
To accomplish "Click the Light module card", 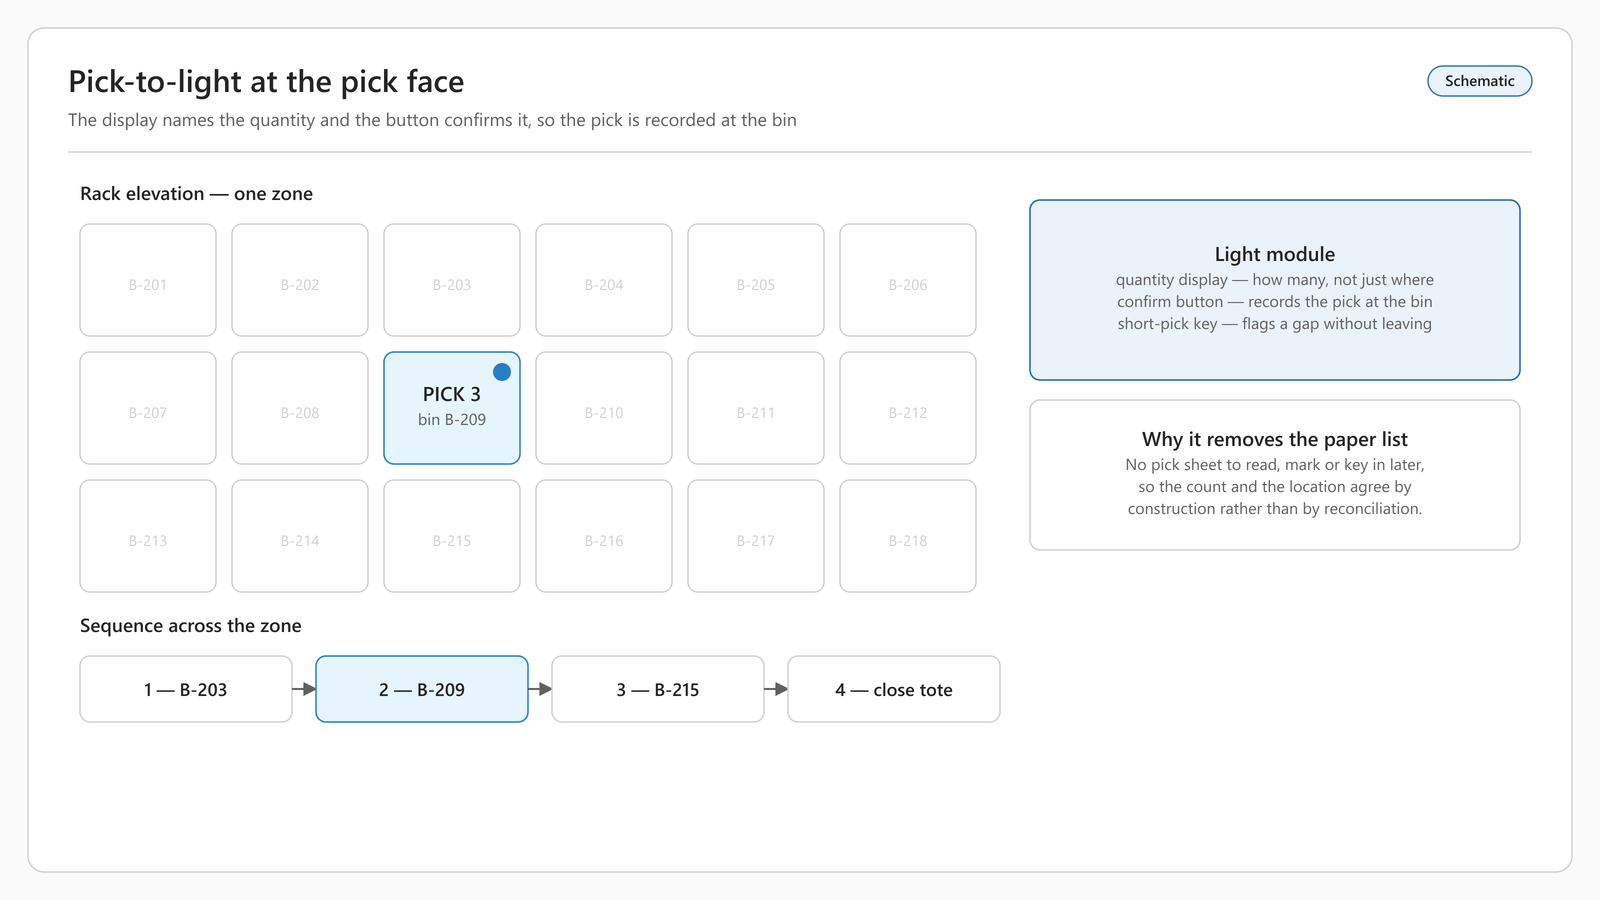I will (1275, 290).
